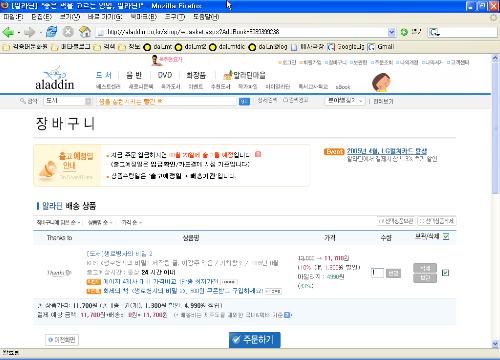Click the 이전화면 previous screen button

point(62,340)
